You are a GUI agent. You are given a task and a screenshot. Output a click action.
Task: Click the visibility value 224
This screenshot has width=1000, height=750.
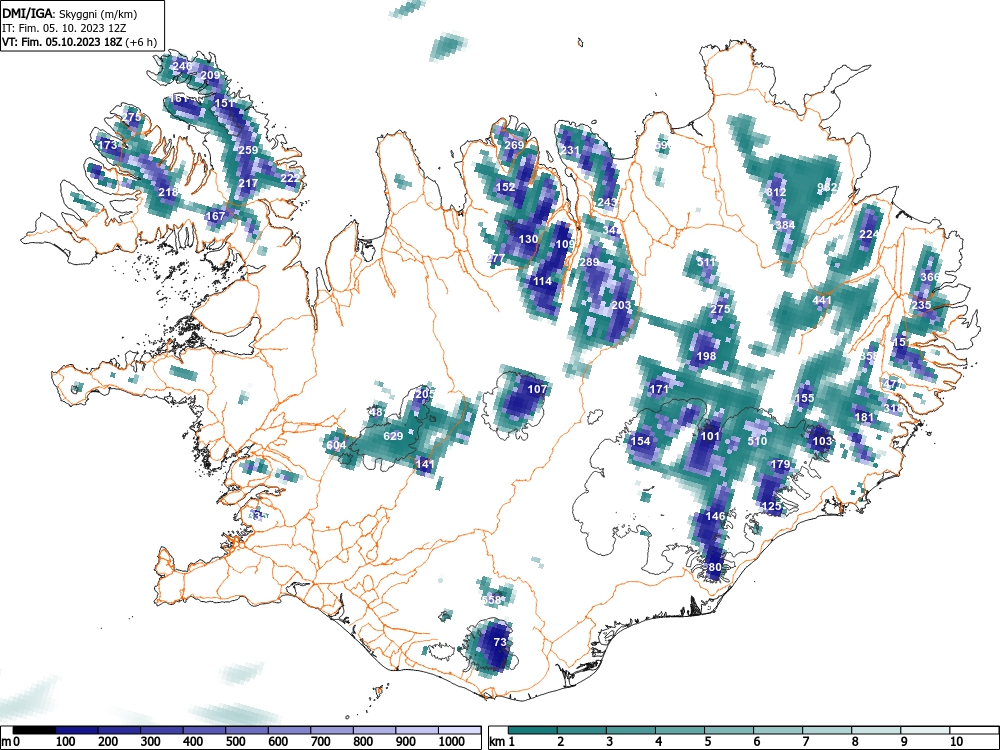pos(869,234)
